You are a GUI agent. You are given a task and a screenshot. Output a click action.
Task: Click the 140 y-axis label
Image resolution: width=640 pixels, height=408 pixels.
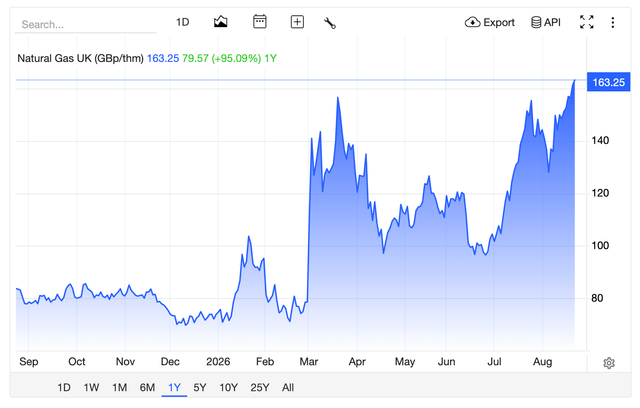point(600,140)
